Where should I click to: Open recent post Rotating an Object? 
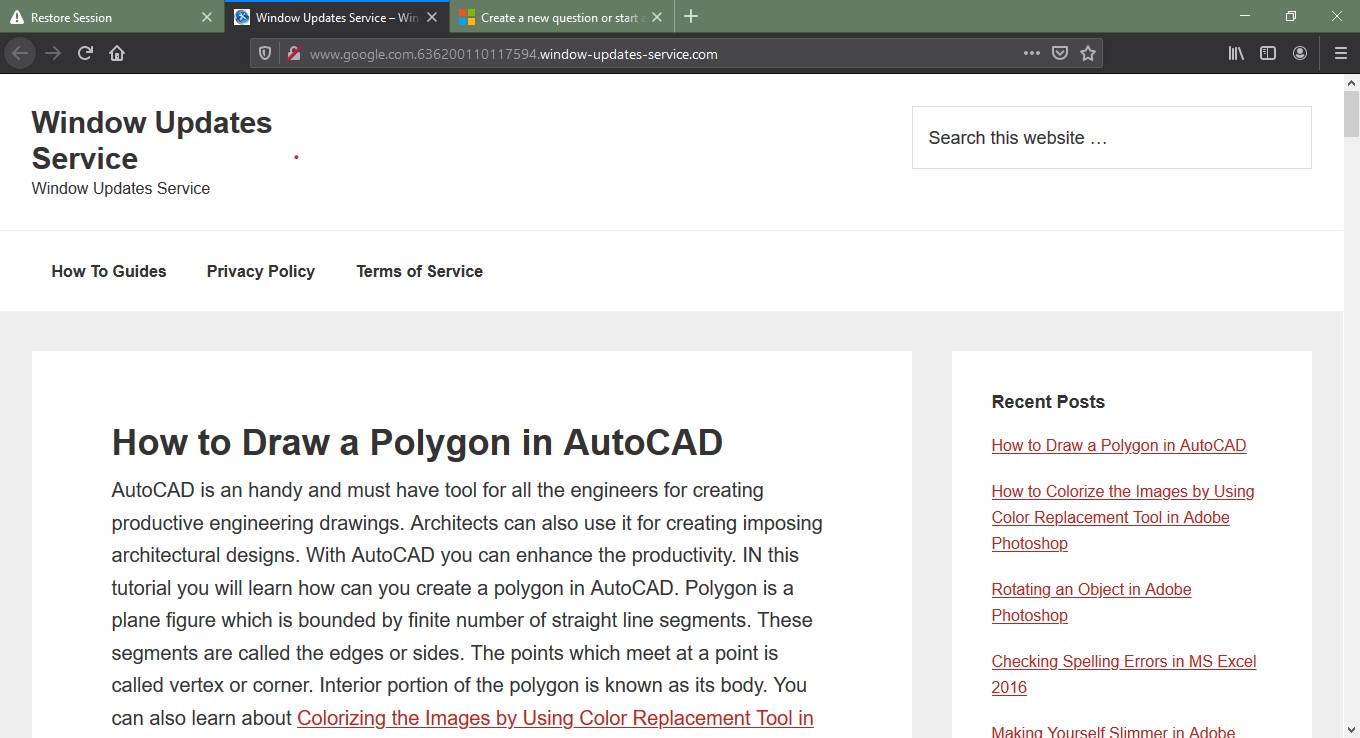pyautogui.click(x=1091, y=602)
